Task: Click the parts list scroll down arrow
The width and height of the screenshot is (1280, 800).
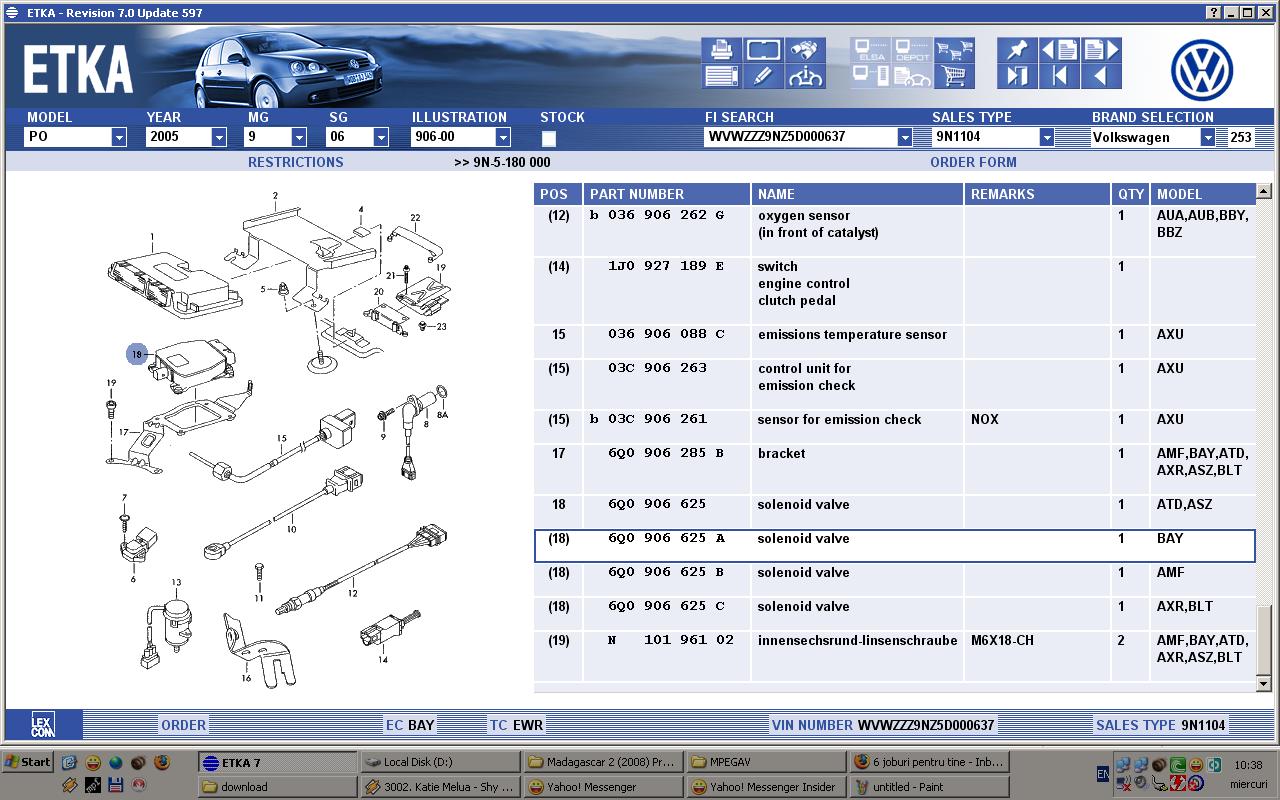Action: pyautogui.click(x=1263, y=684)
